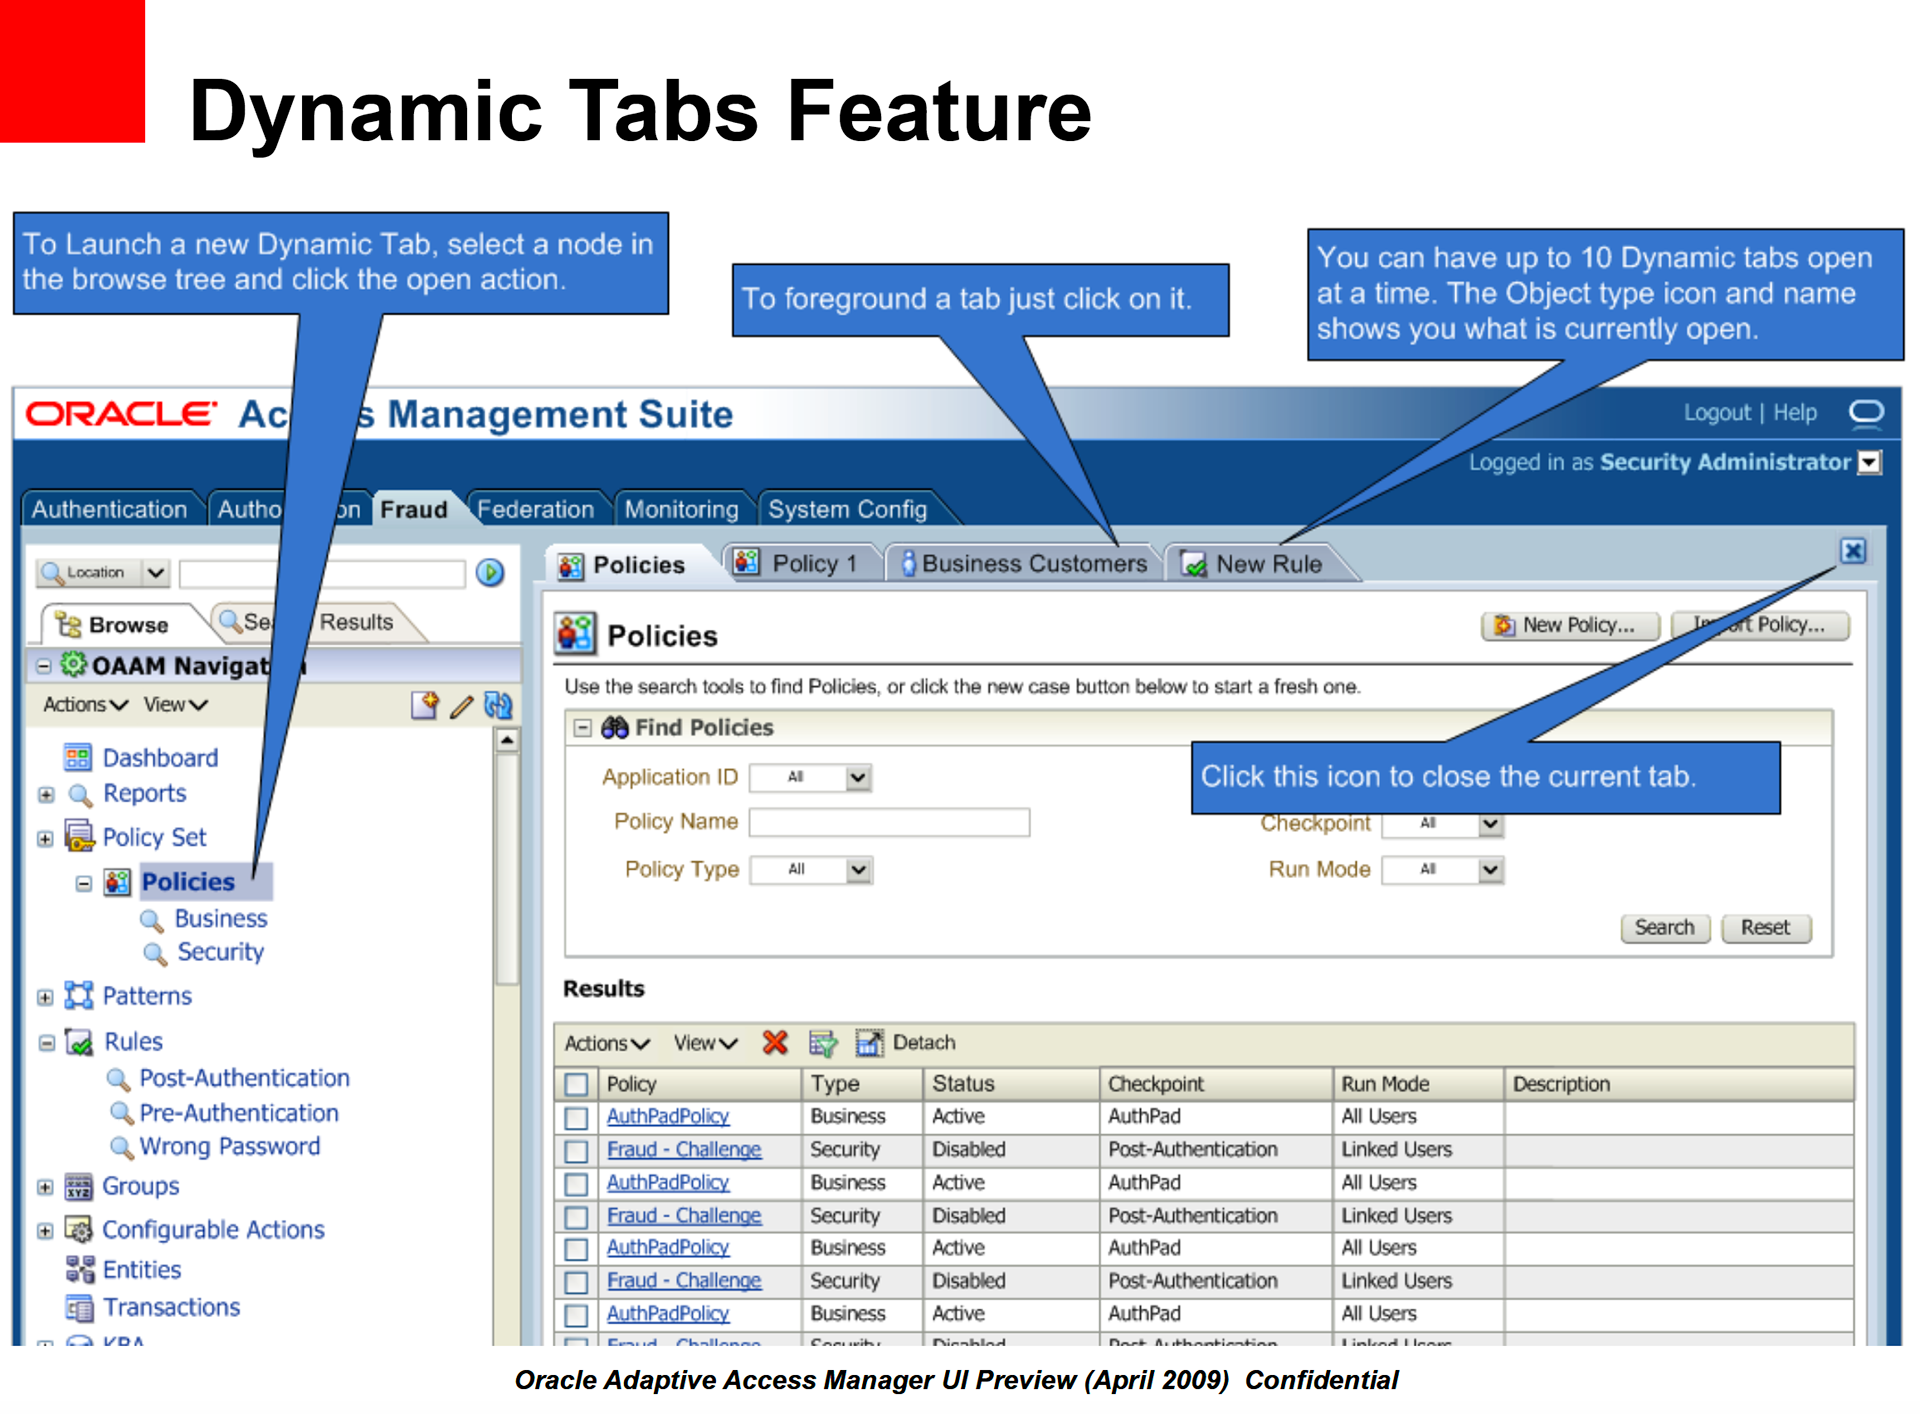Switch to the System Config tab
The width and height of the screenshot is (1920, 1414).
(x=848, y=509)
